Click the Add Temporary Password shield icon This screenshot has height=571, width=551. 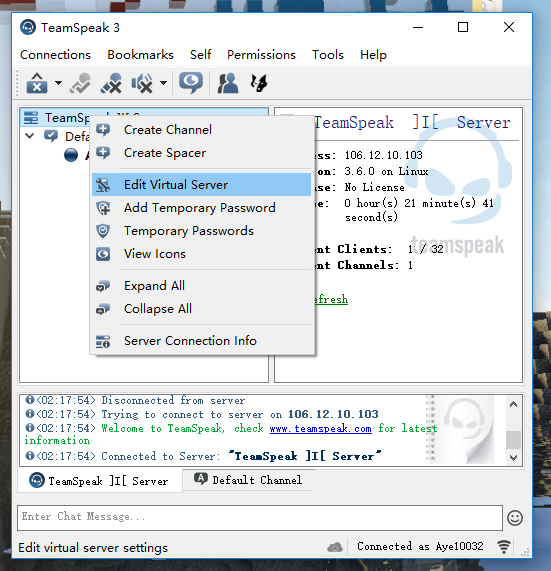click(103, 208)
